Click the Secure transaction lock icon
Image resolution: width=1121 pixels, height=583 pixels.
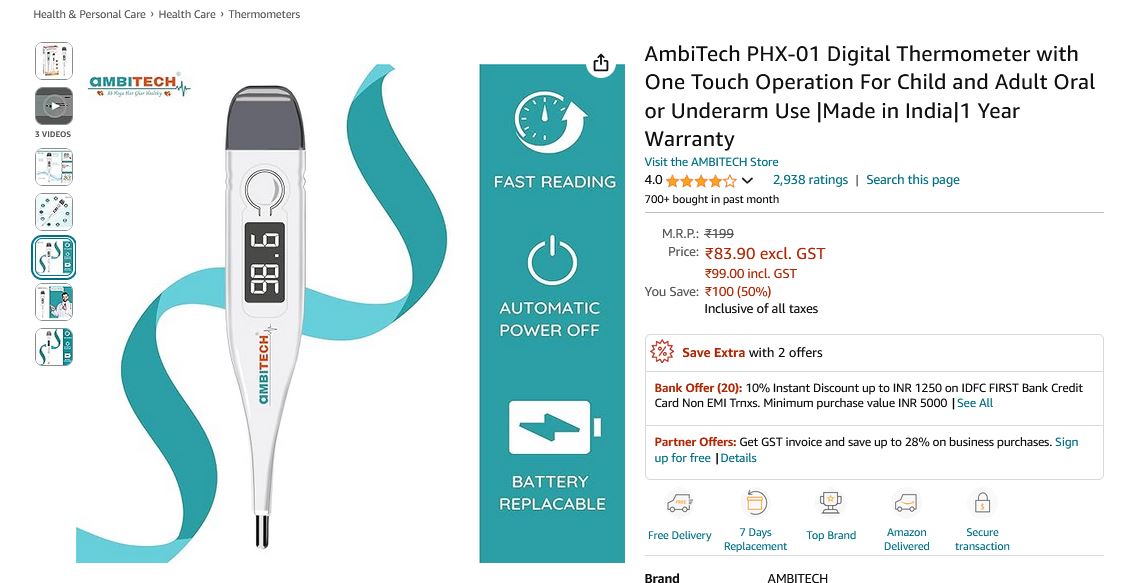click(982, 503)
